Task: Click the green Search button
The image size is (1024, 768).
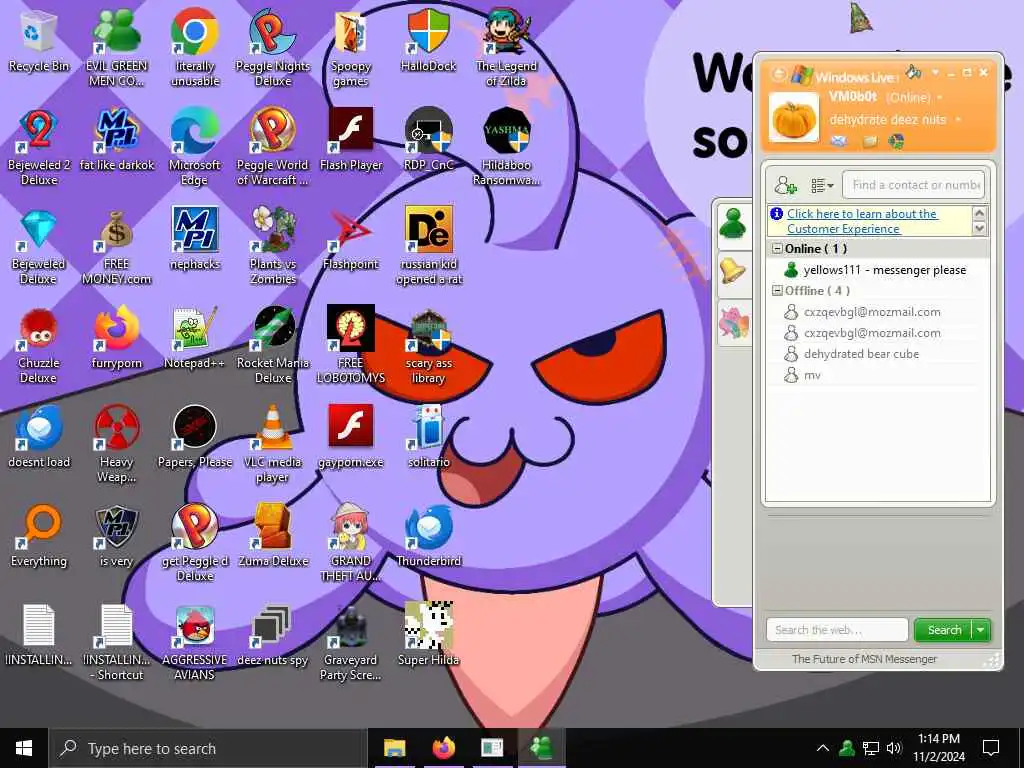Action: tap(943, 630)
